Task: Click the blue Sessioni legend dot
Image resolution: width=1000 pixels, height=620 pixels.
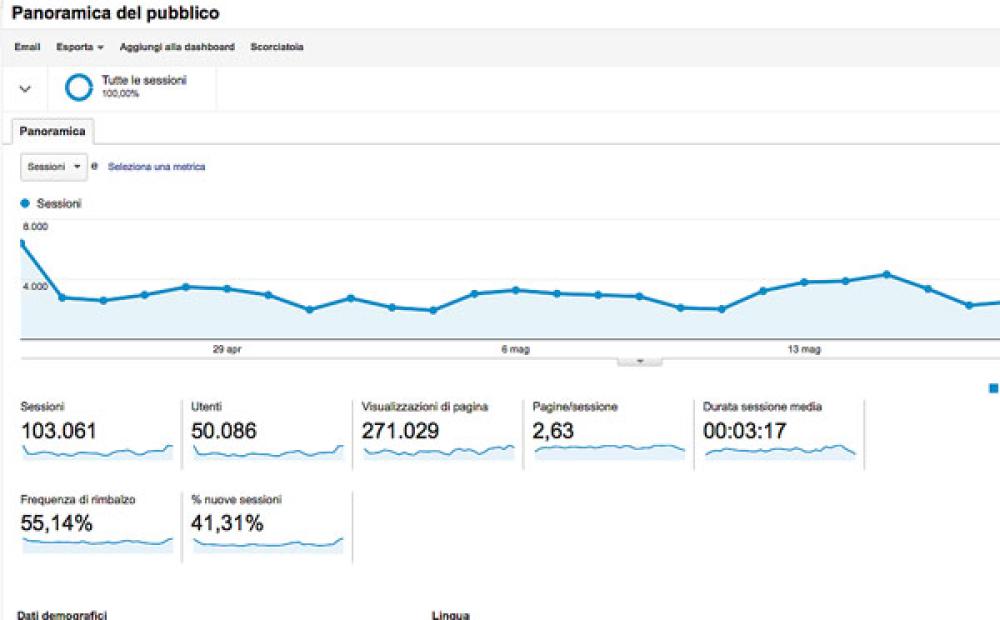Action: [25, 203]
